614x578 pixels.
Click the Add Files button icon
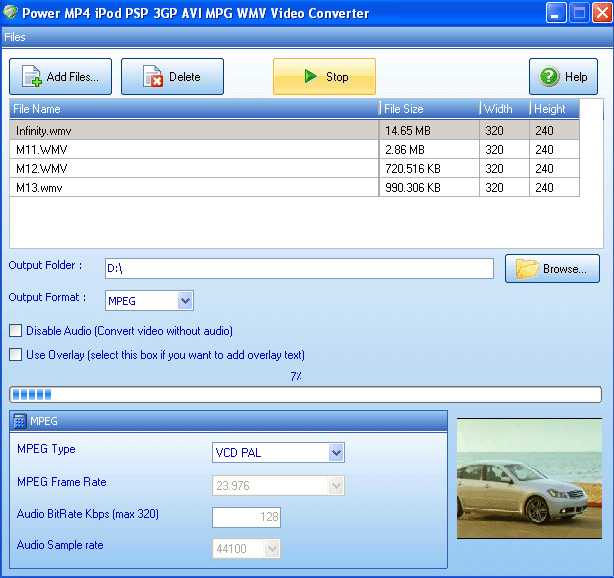(31, 77)
